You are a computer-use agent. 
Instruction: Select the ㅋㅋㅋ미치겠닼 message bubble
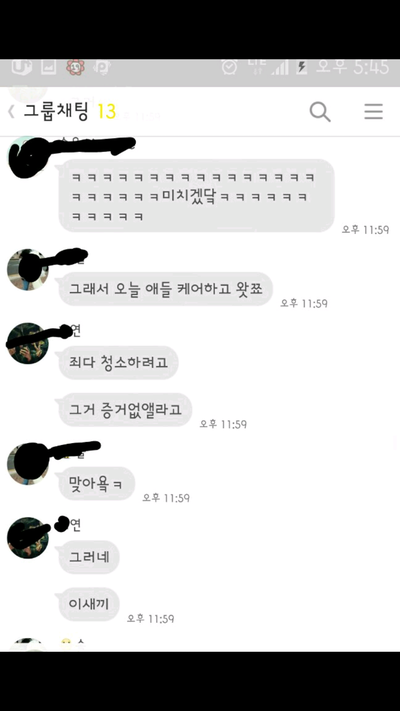point(196,195)
